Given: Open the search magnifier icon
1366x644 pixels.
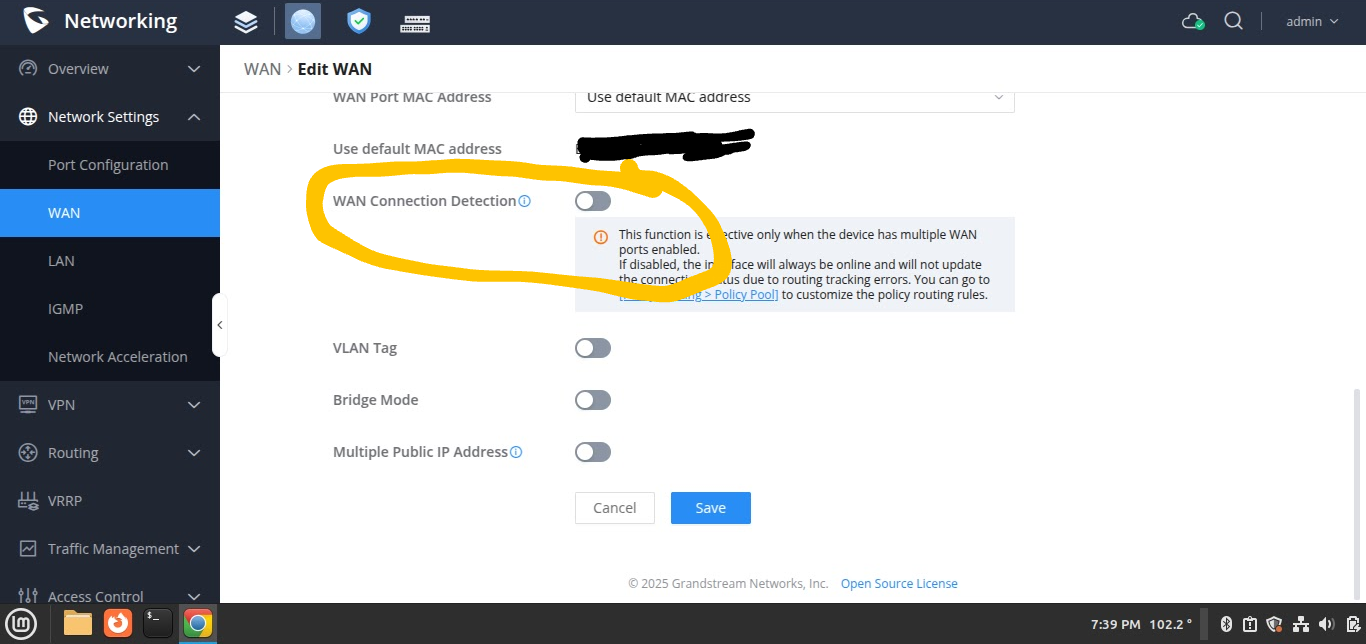Looking at the screenshot, I should (1233, 21).
